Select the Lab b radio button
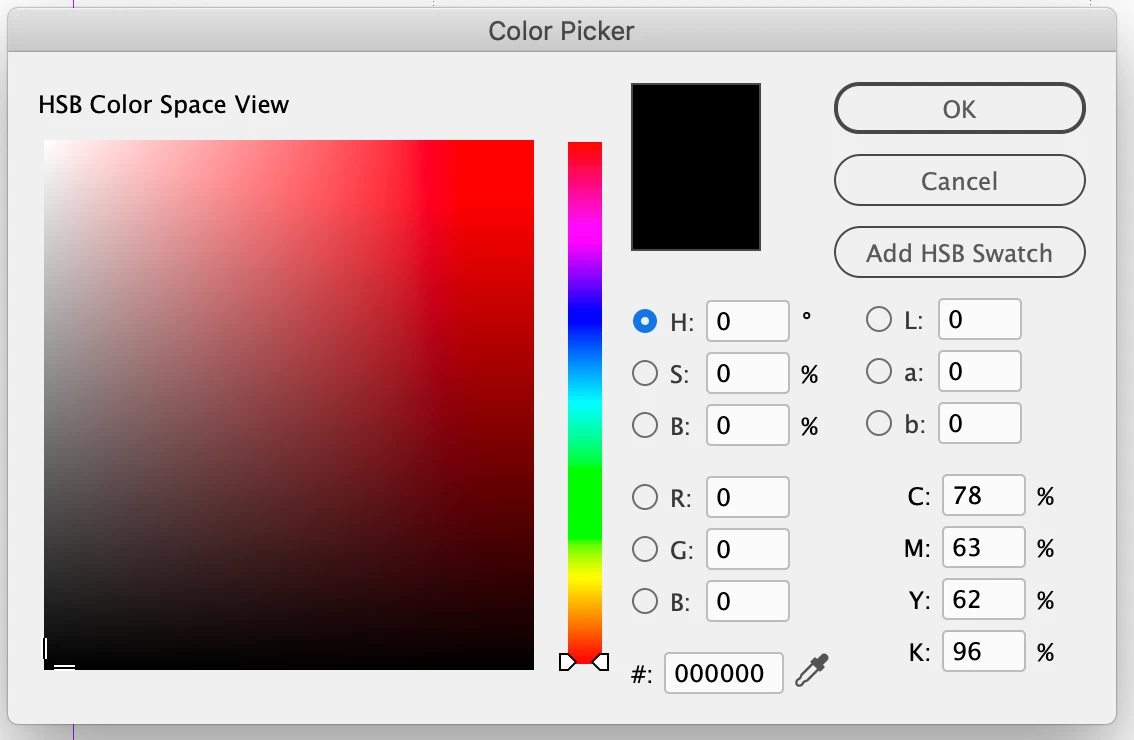 pyautogui.click(x=879, y=423)
